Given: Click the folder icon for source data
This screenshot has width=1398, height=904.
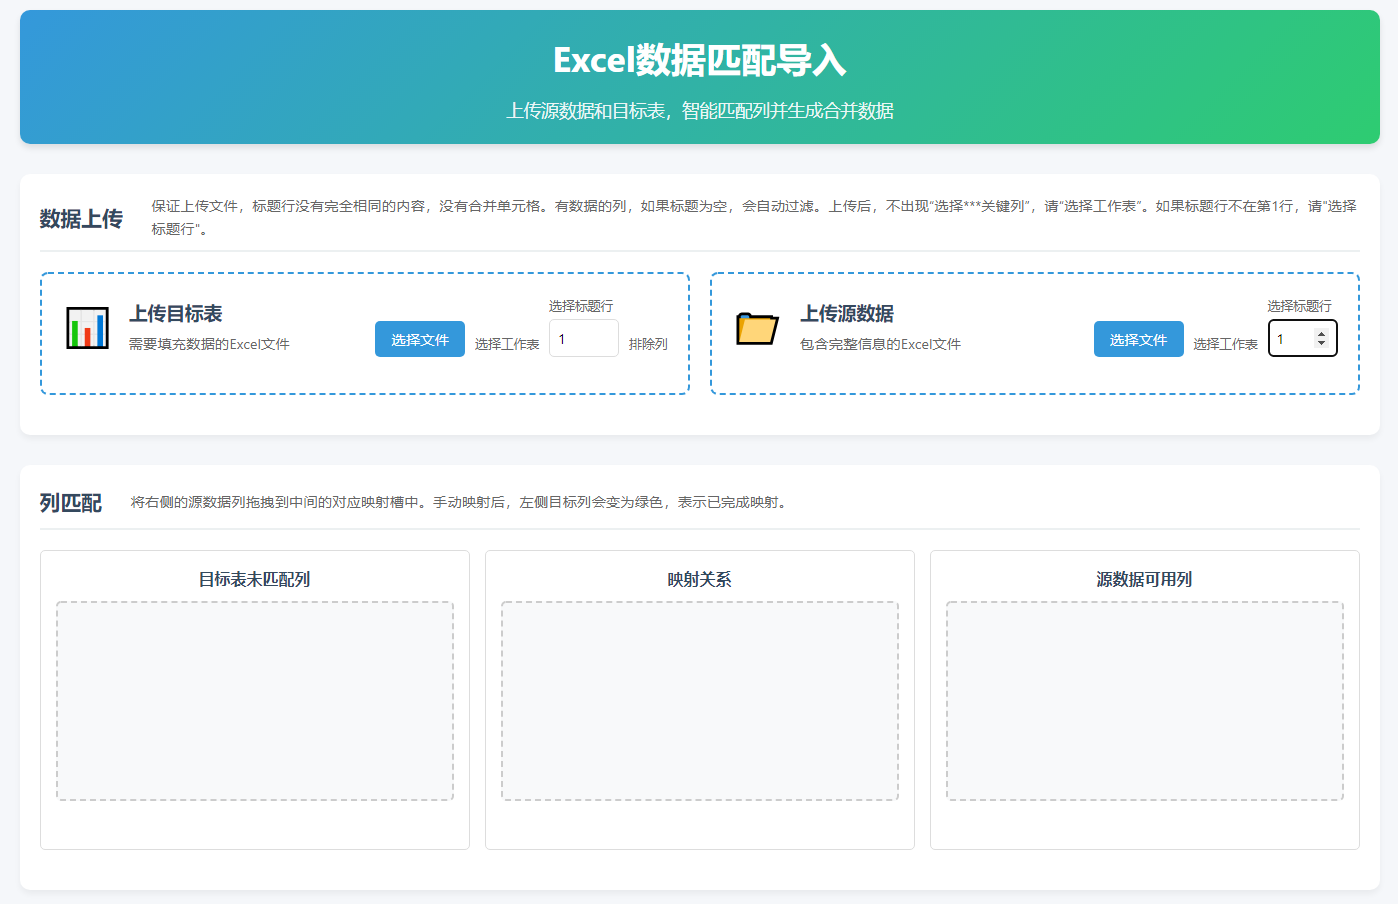Looking at the screenshot, I should [757, 328].
